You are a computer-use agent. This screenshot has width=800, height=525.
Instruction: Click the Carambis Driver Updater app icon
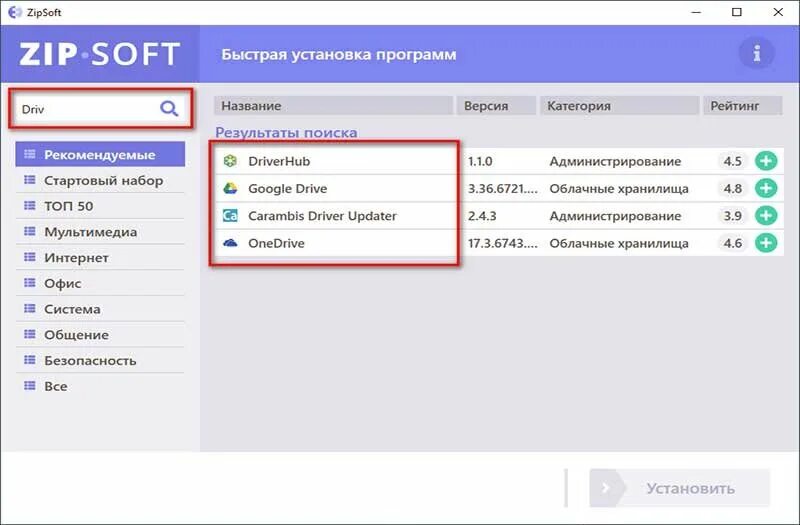(x=231, y=216)
